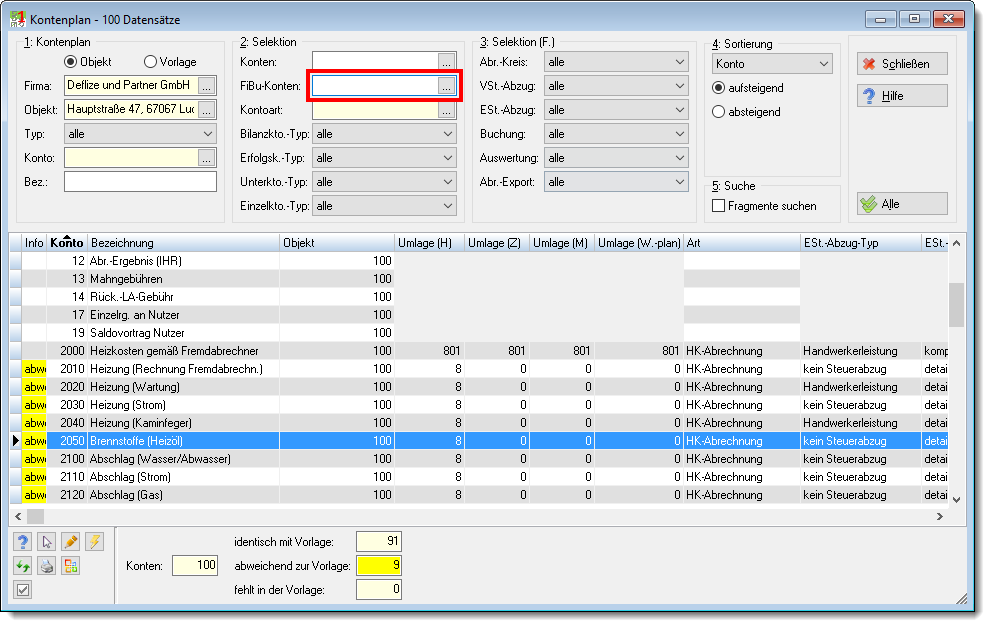Click the blue question mark help icon
This screenshot has height=627, width=990.
click(23, 542)
